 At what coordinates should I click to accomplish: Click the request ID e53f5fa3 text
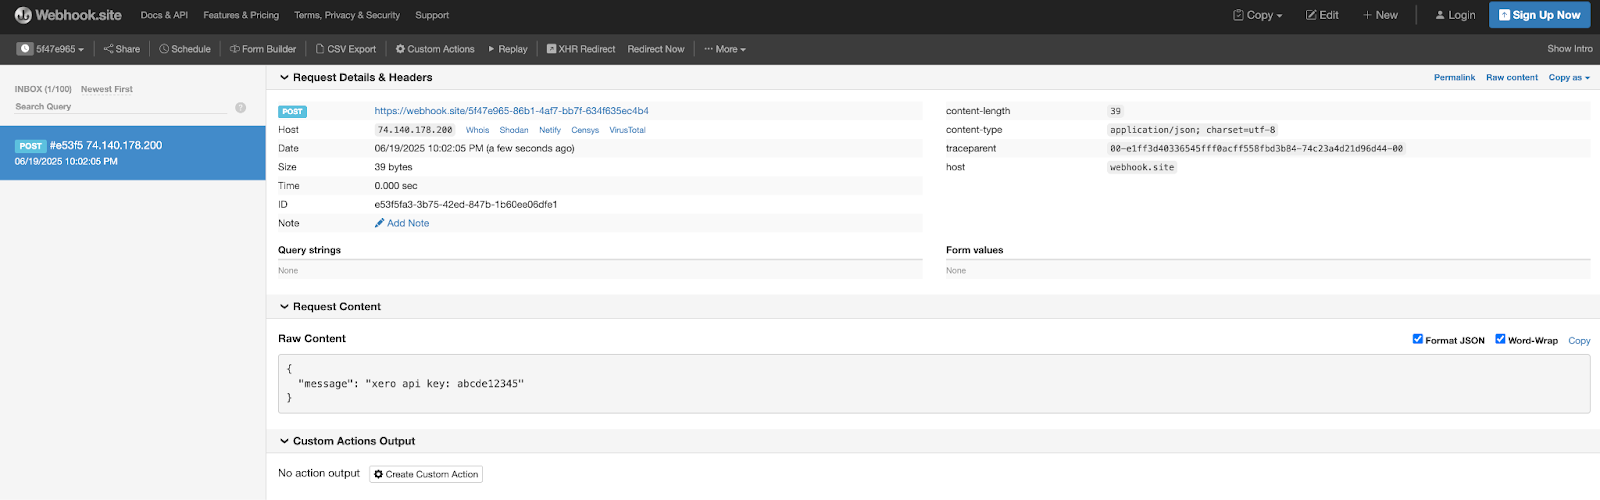466,204
